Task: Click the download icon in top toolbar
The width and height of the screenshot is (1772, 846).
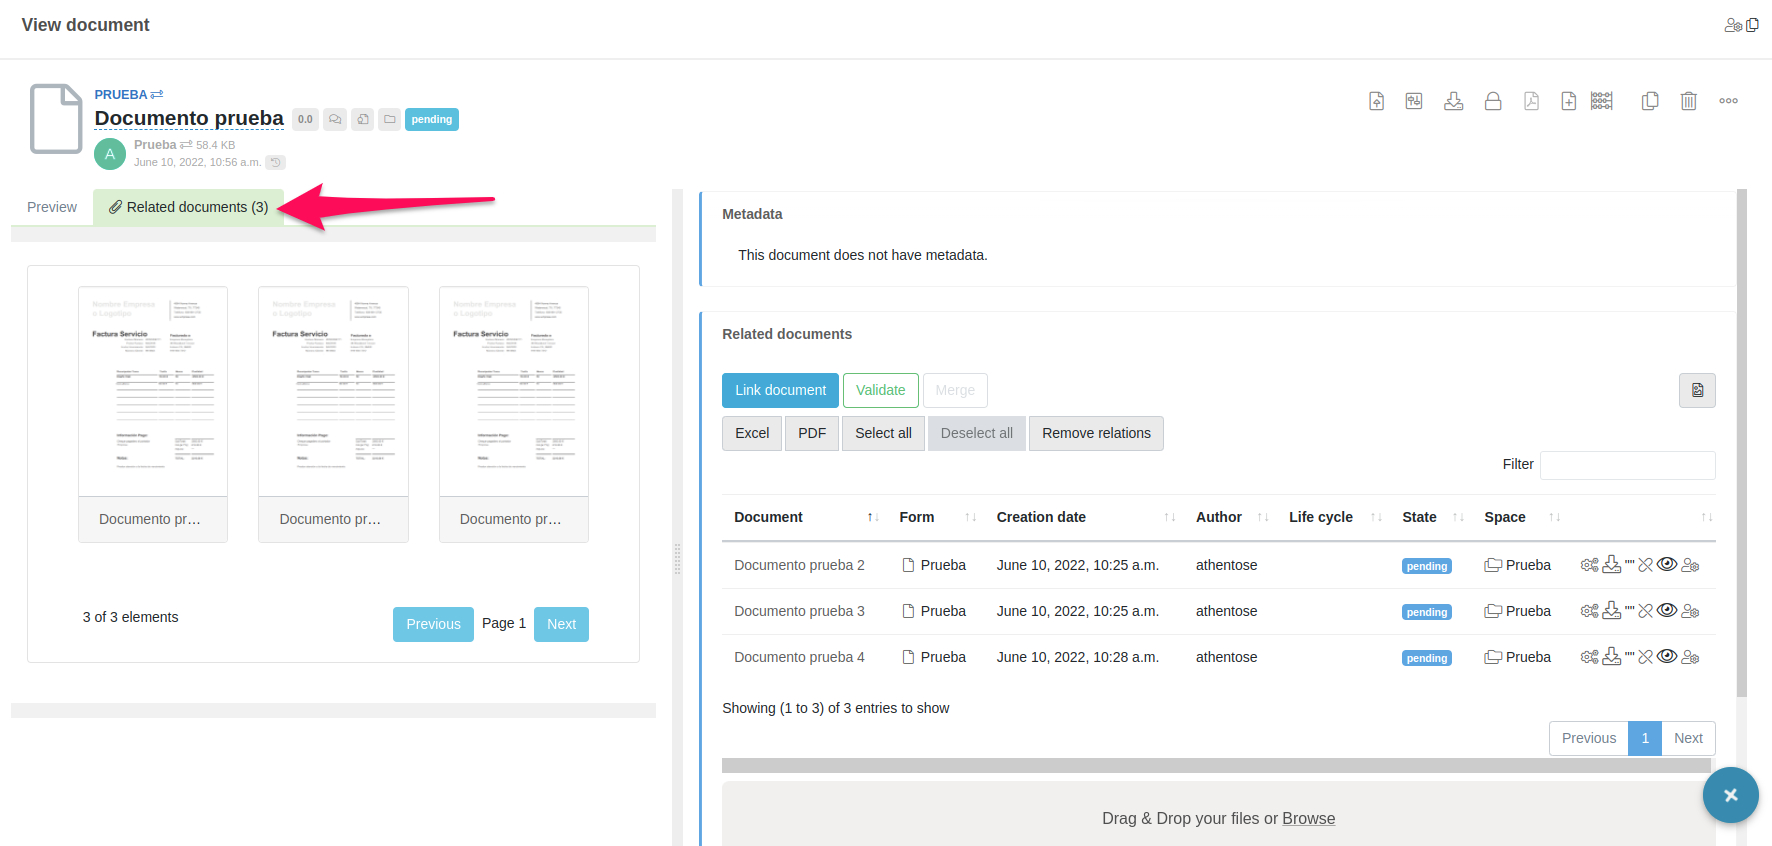Action: tap(1453, 101)
